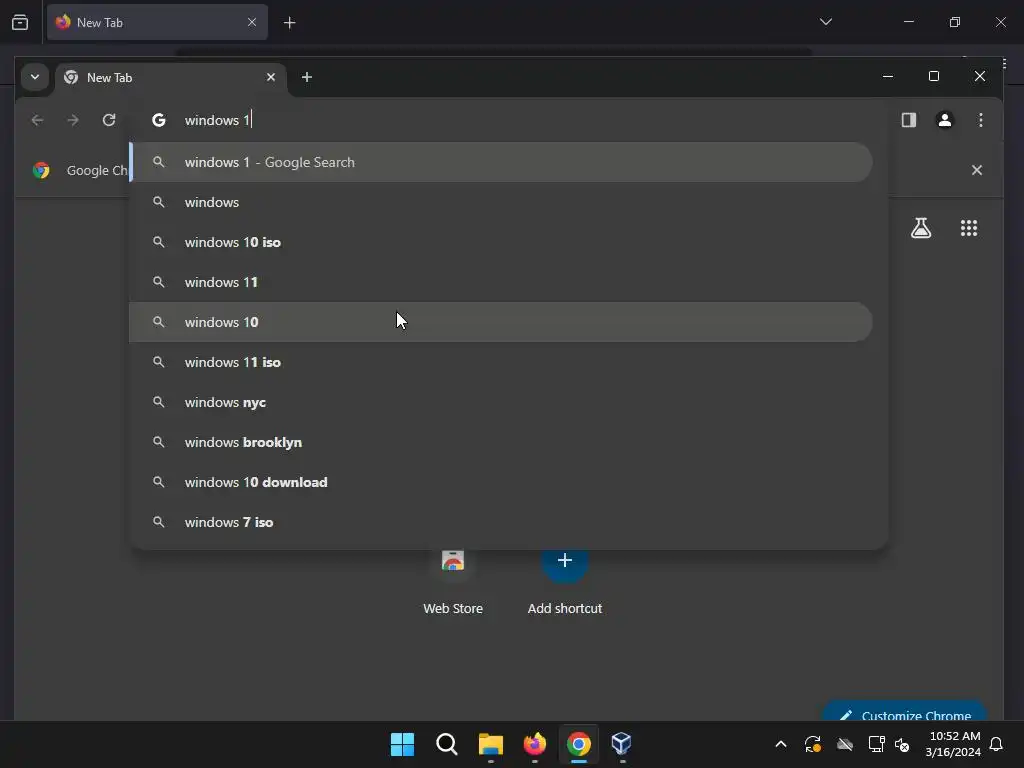This screenshot has height=768, width=1024.
Task: Choose the 'windows nyc' suggestion
Action: click(501, 402)
